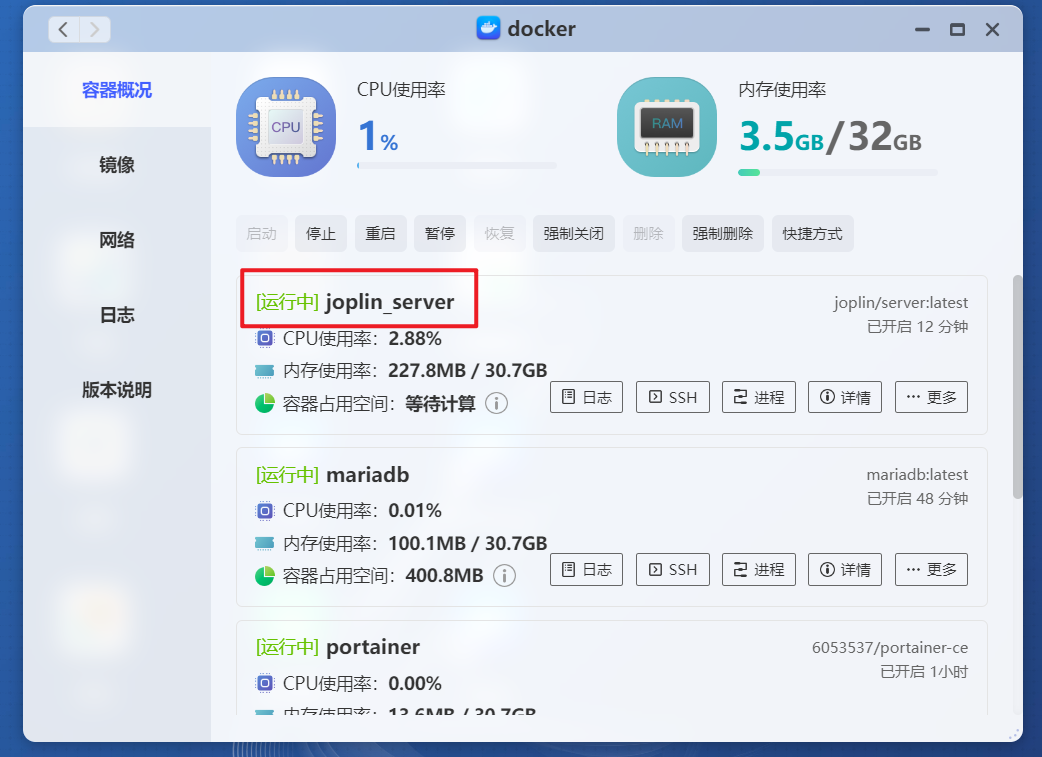Expand 更多 more options for mariadb
Screen dimensions: 1042x757
click(931, 569)
